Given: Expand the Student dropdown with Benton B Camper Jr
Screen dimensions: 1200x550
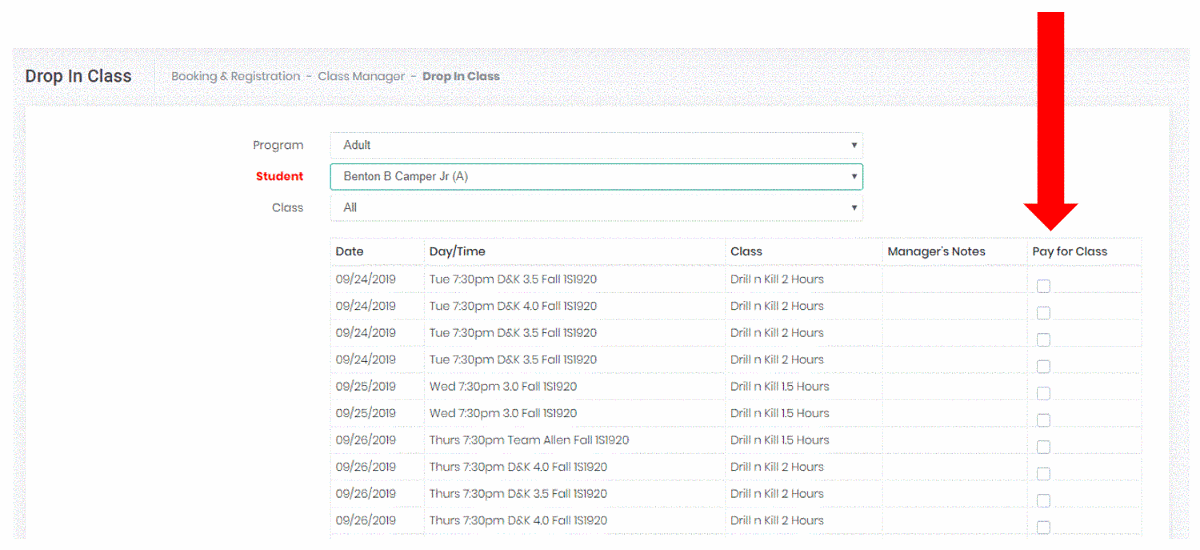Looking at the screenshot, I should click(596, 176).
